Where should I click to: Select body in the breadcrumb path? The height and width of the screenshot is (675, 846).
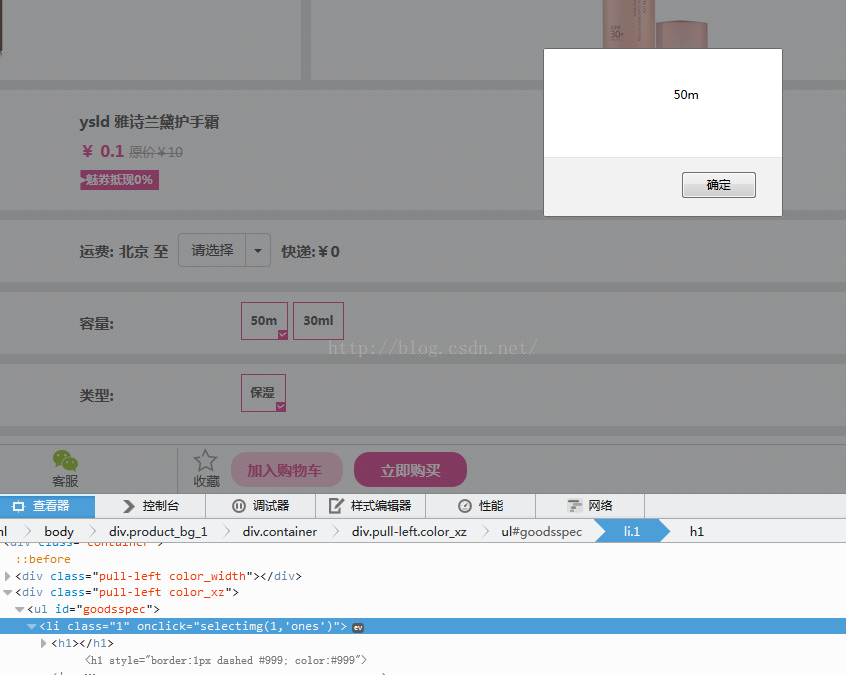pyautogui.click(x=59, y=532)
